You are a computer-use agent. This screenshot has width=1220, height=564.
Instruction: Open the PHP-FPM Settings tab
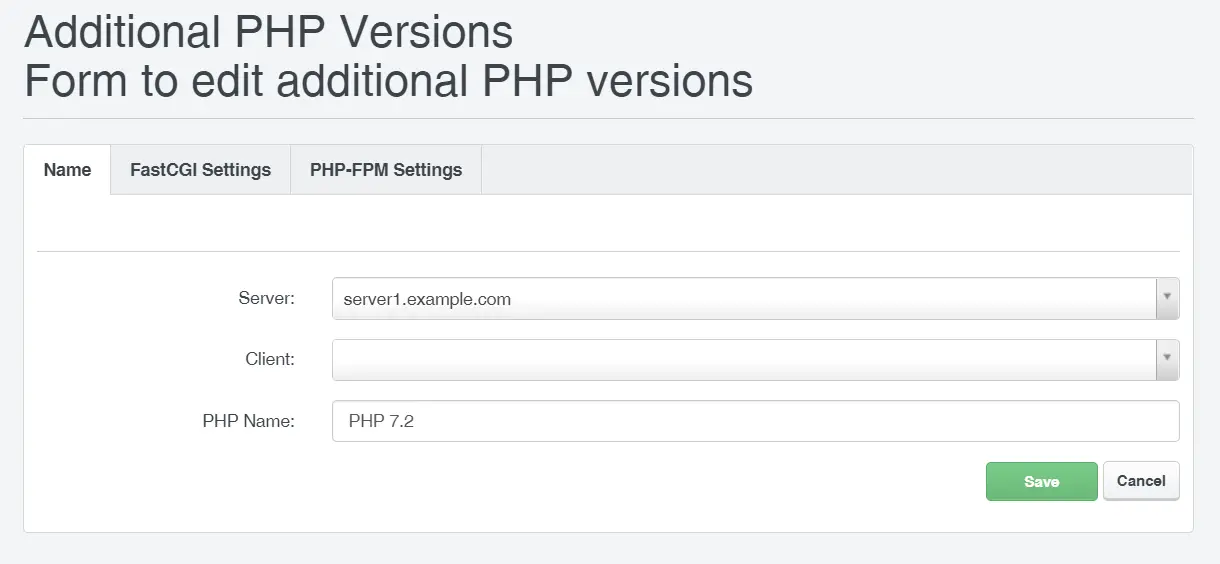pos(386,170)
